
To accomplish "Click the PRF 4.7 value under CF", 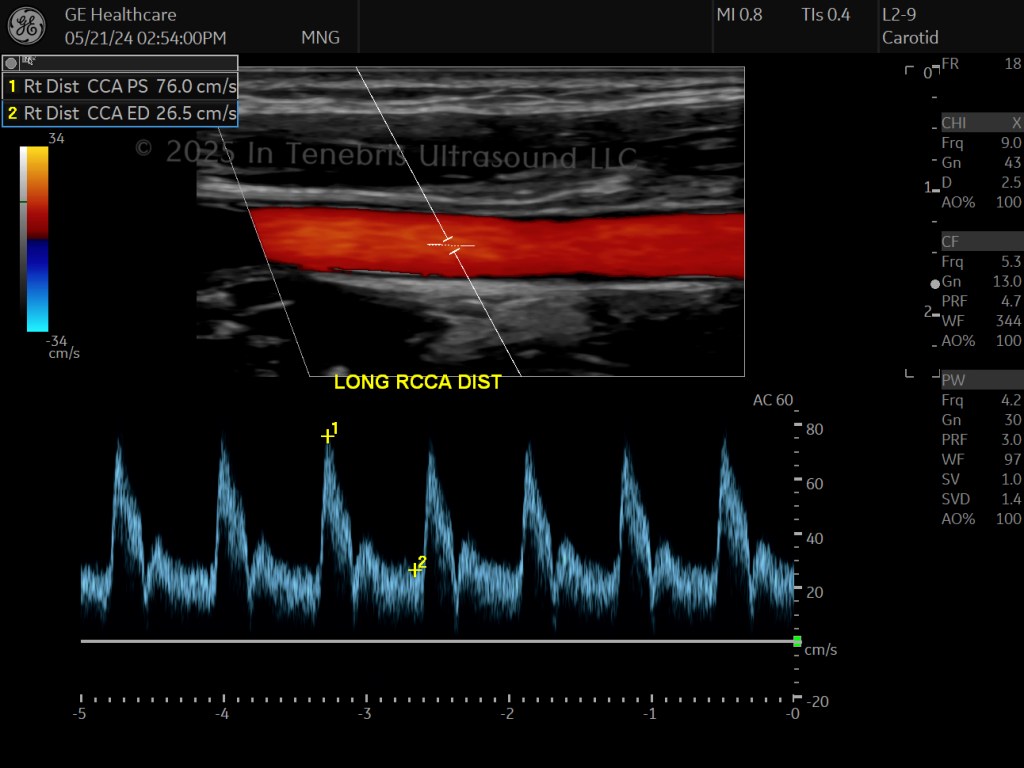I will pyautogui.click(x=1010, y=301).
